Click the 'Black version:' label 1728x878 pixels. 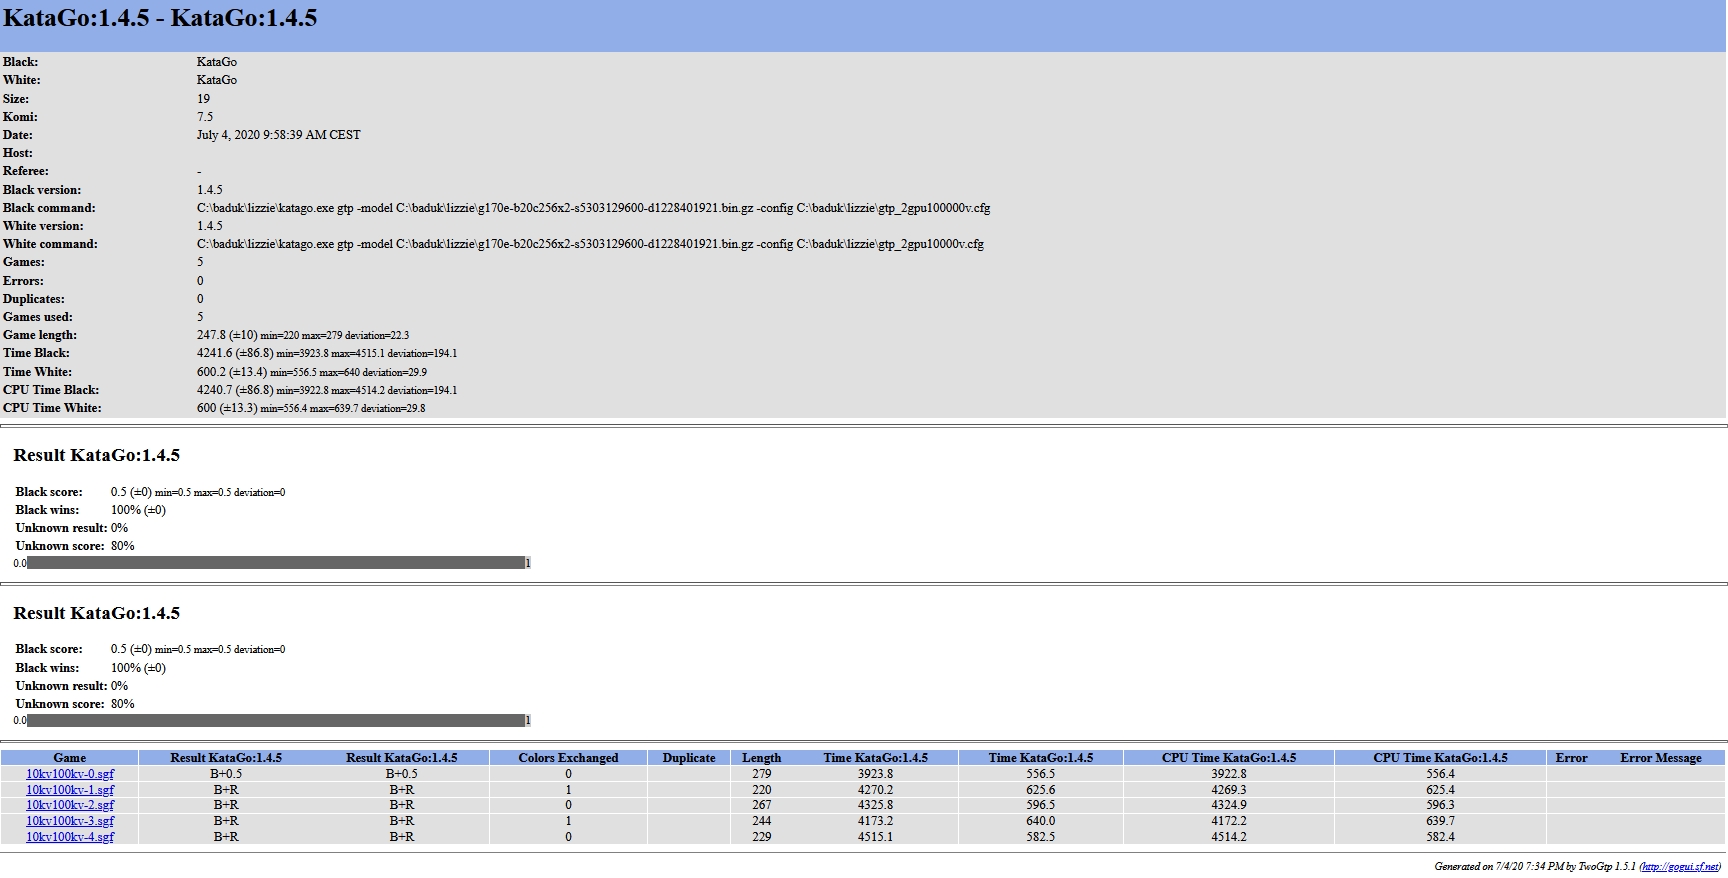[42, 190]
